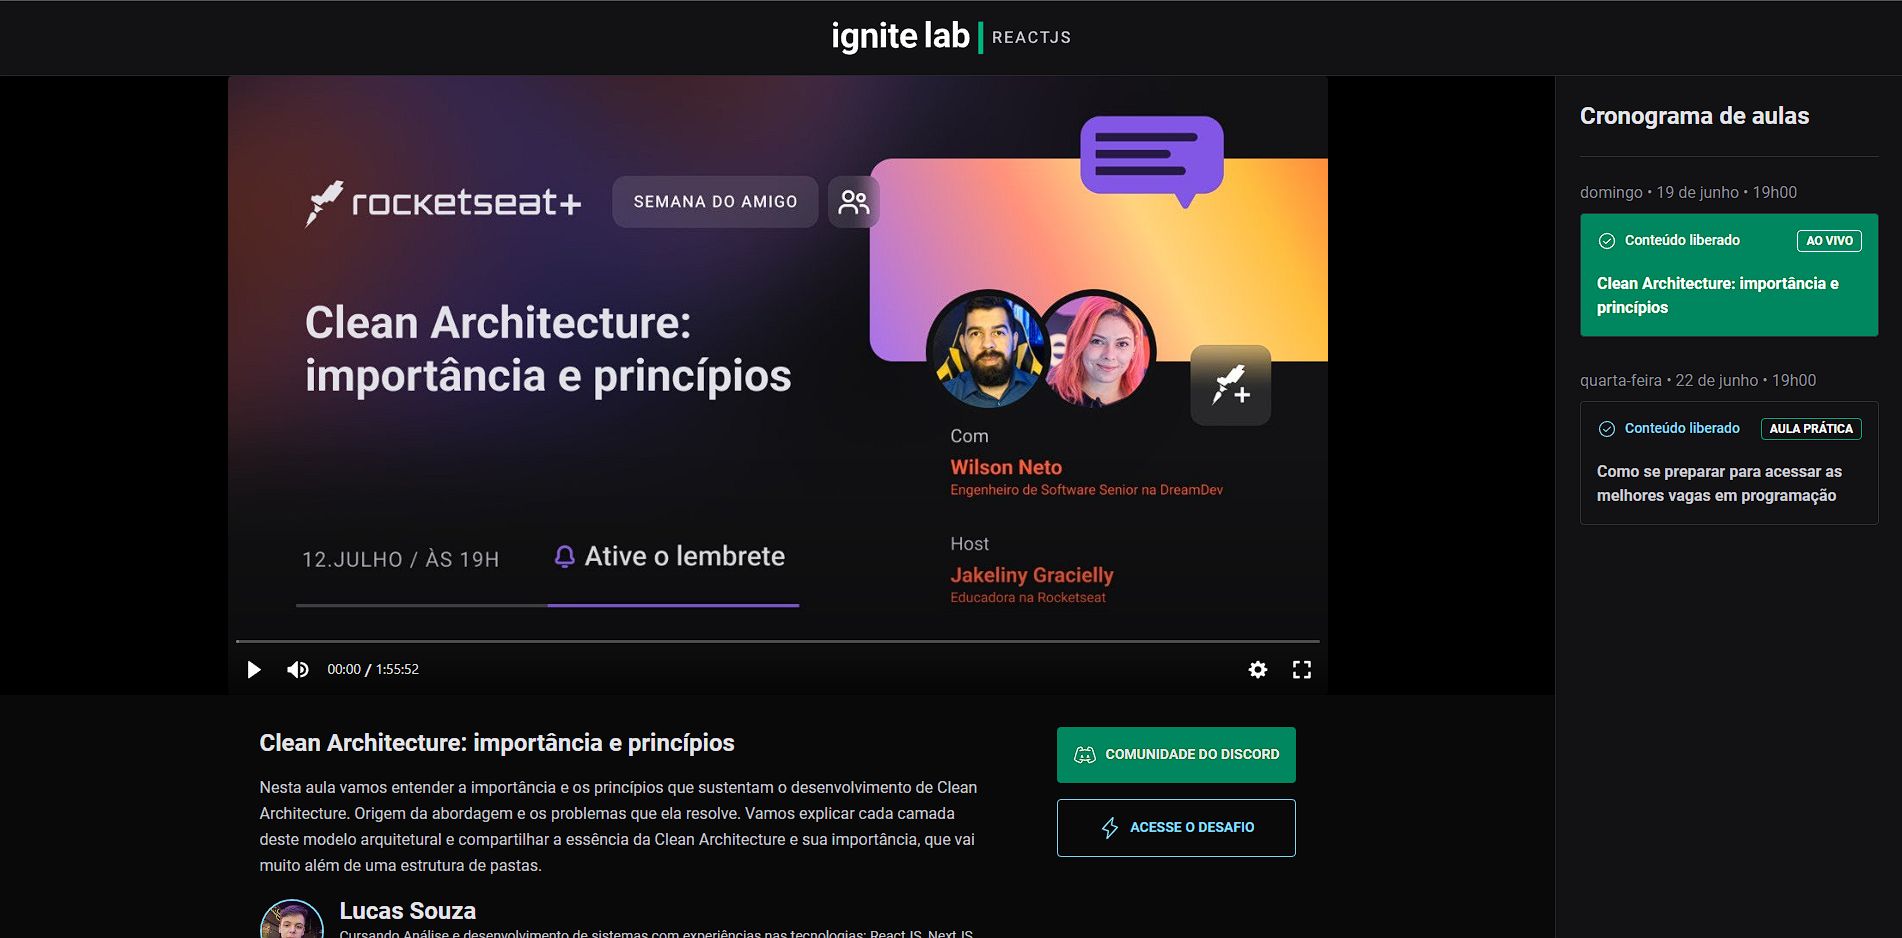This screenshot has width=1902, height=938.
Task: Click the video thumbnail to start playback
Action: pyautogui.click(x=778, y=358)
